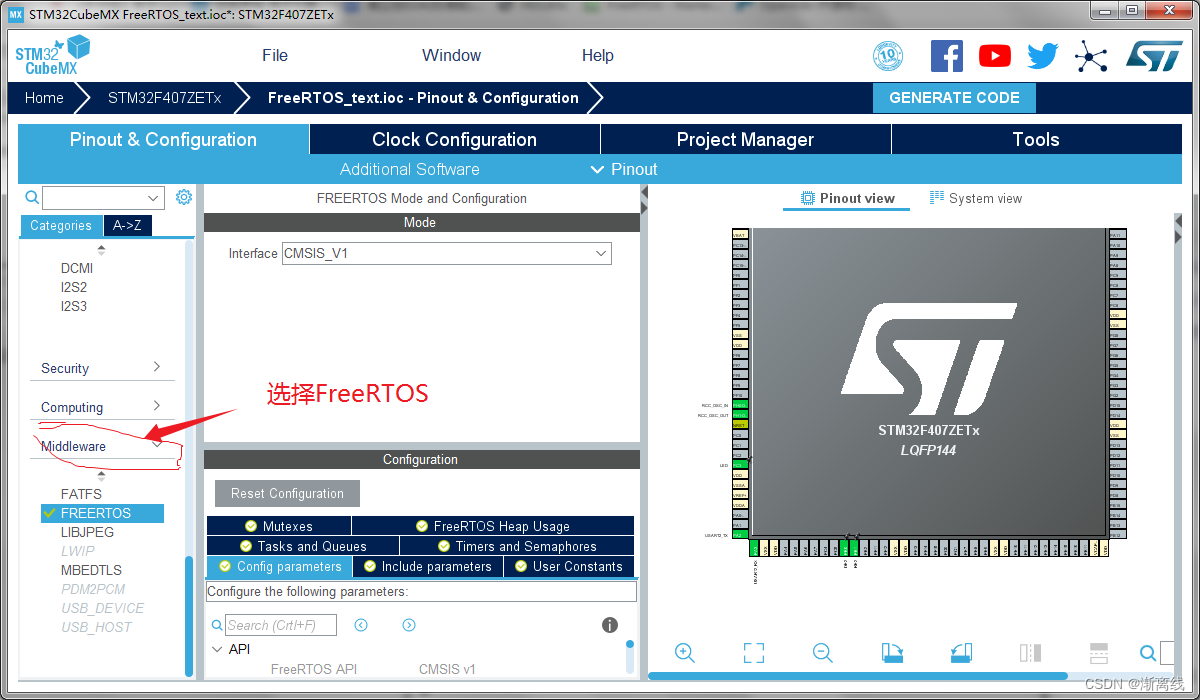Screen dimensions: 1200x700
Task: Open the FreeRTOS Heap Usage tab
Action: pyautogui.click(x=493, y=526)
